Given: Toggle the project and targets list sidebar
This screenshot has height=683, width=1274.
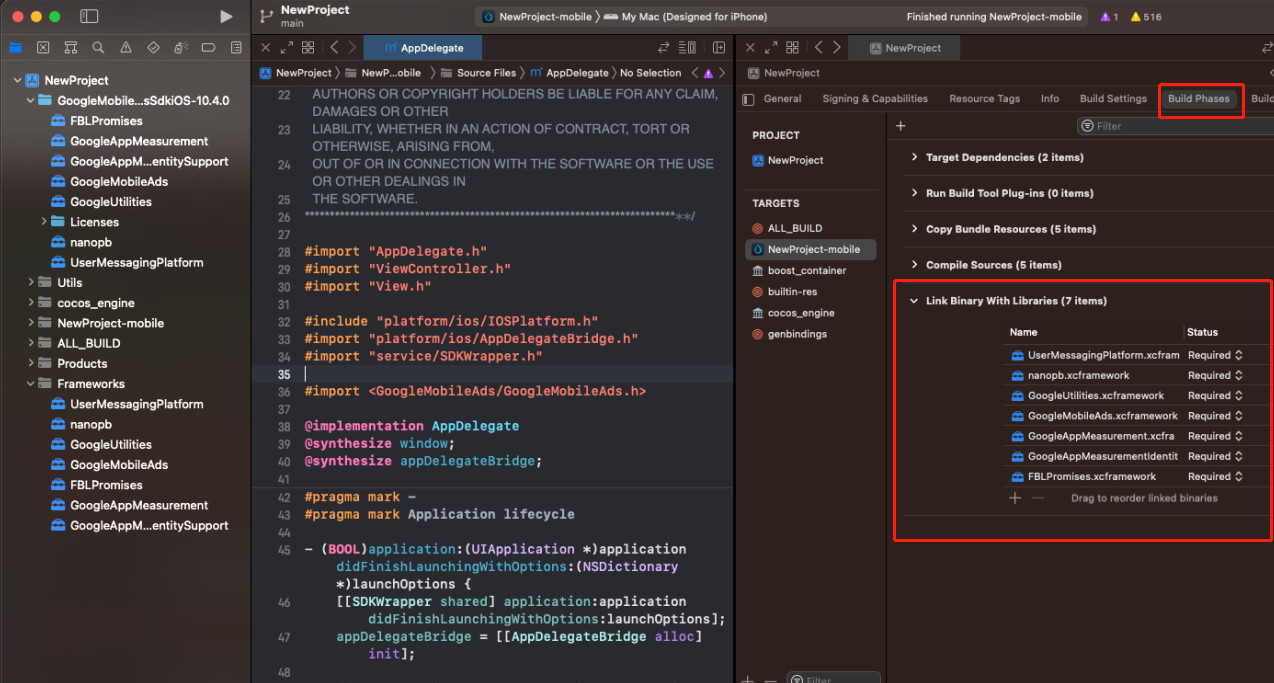Looking at the screenshot, I should tap(748, 99).
